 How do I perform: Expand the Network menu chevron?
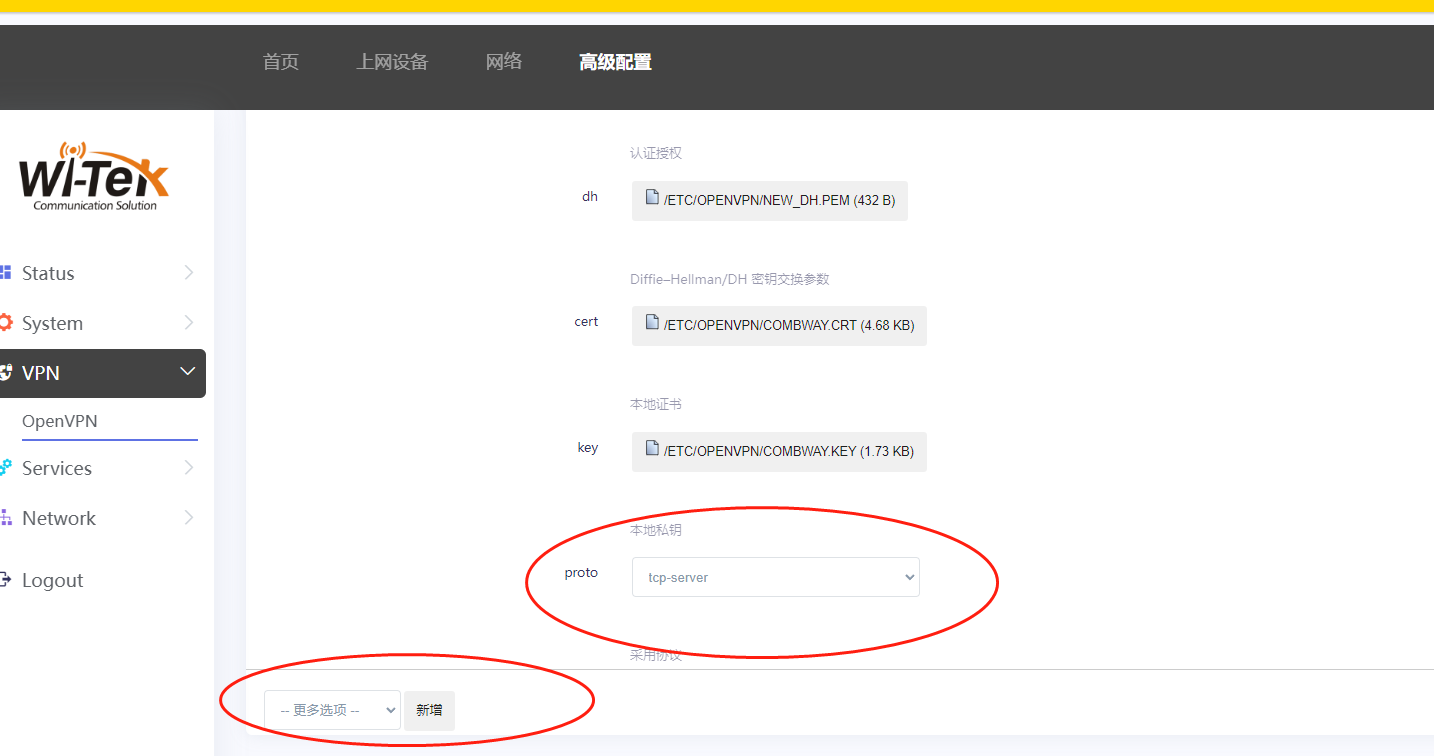188,518
